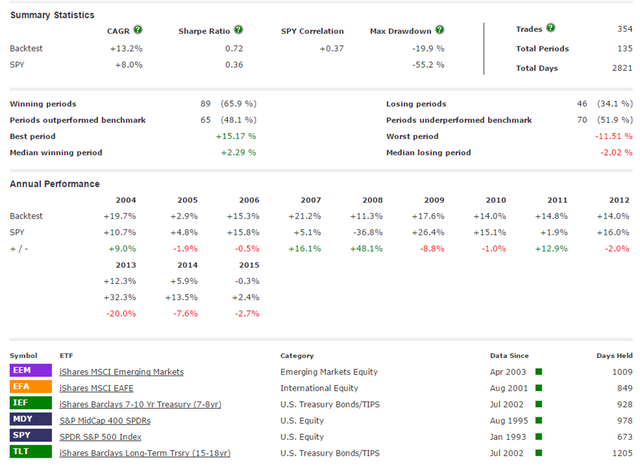Open the iShares MSCI Emerging Markets link
This screenshot has height=469, width=640.
122,372
